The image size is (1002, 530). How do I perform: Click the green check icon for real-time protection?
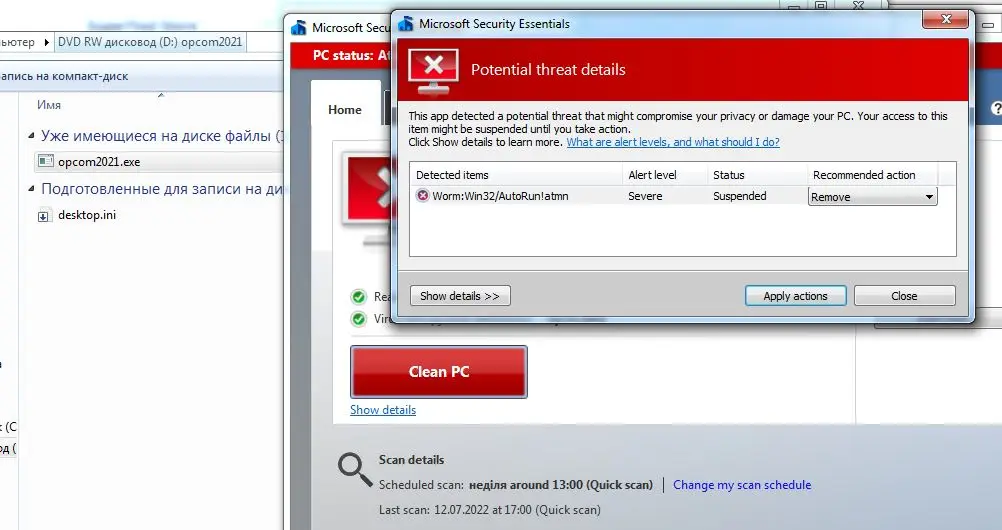coord(358,297)
